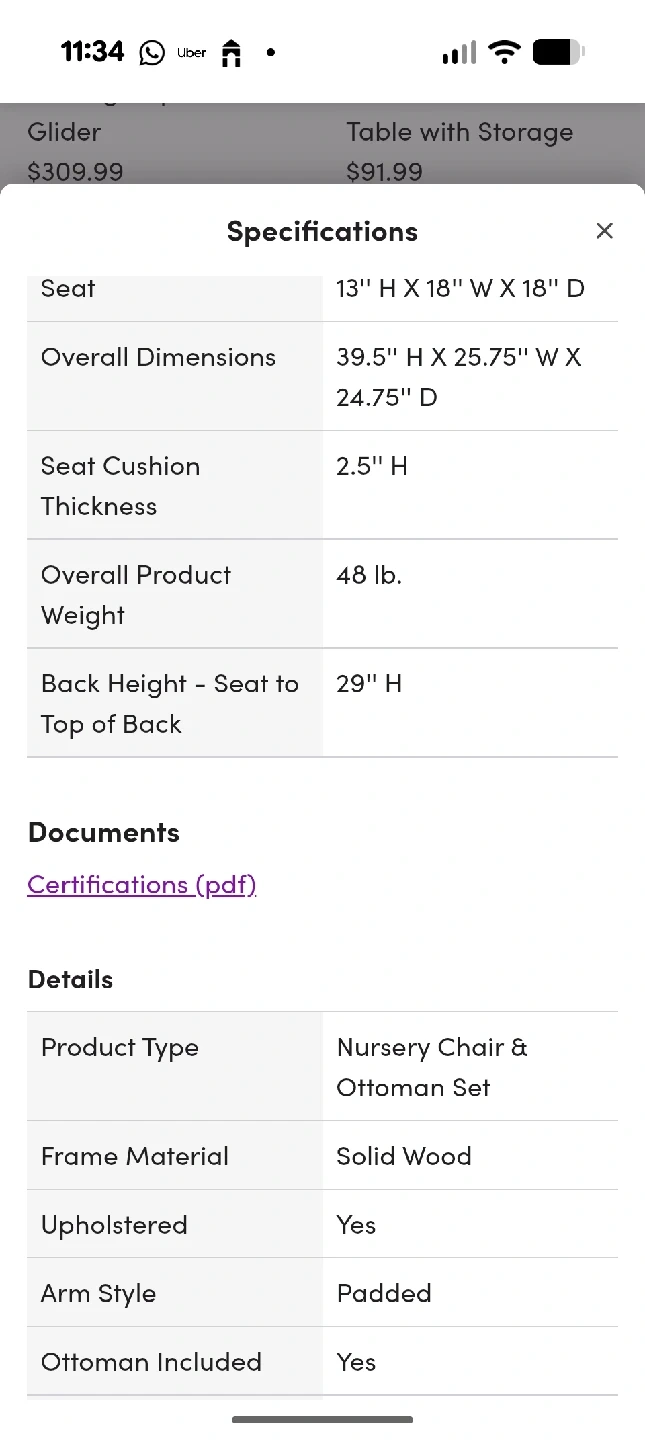
Task: Tap the cellular signal bars icon
Action: (x=459, y=52)
